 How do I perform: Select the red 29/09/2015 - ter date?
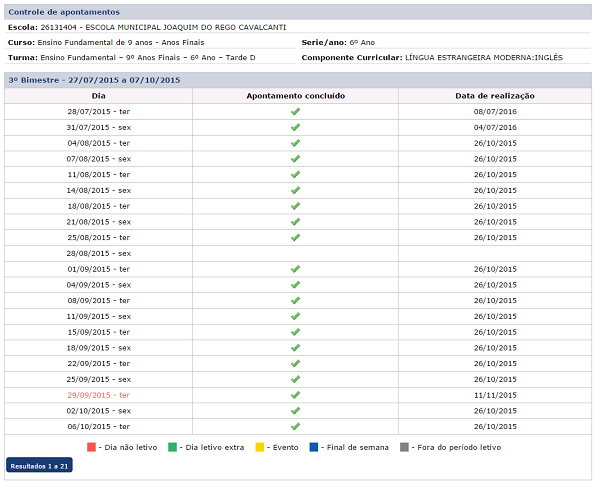click(x=98, y=395)
